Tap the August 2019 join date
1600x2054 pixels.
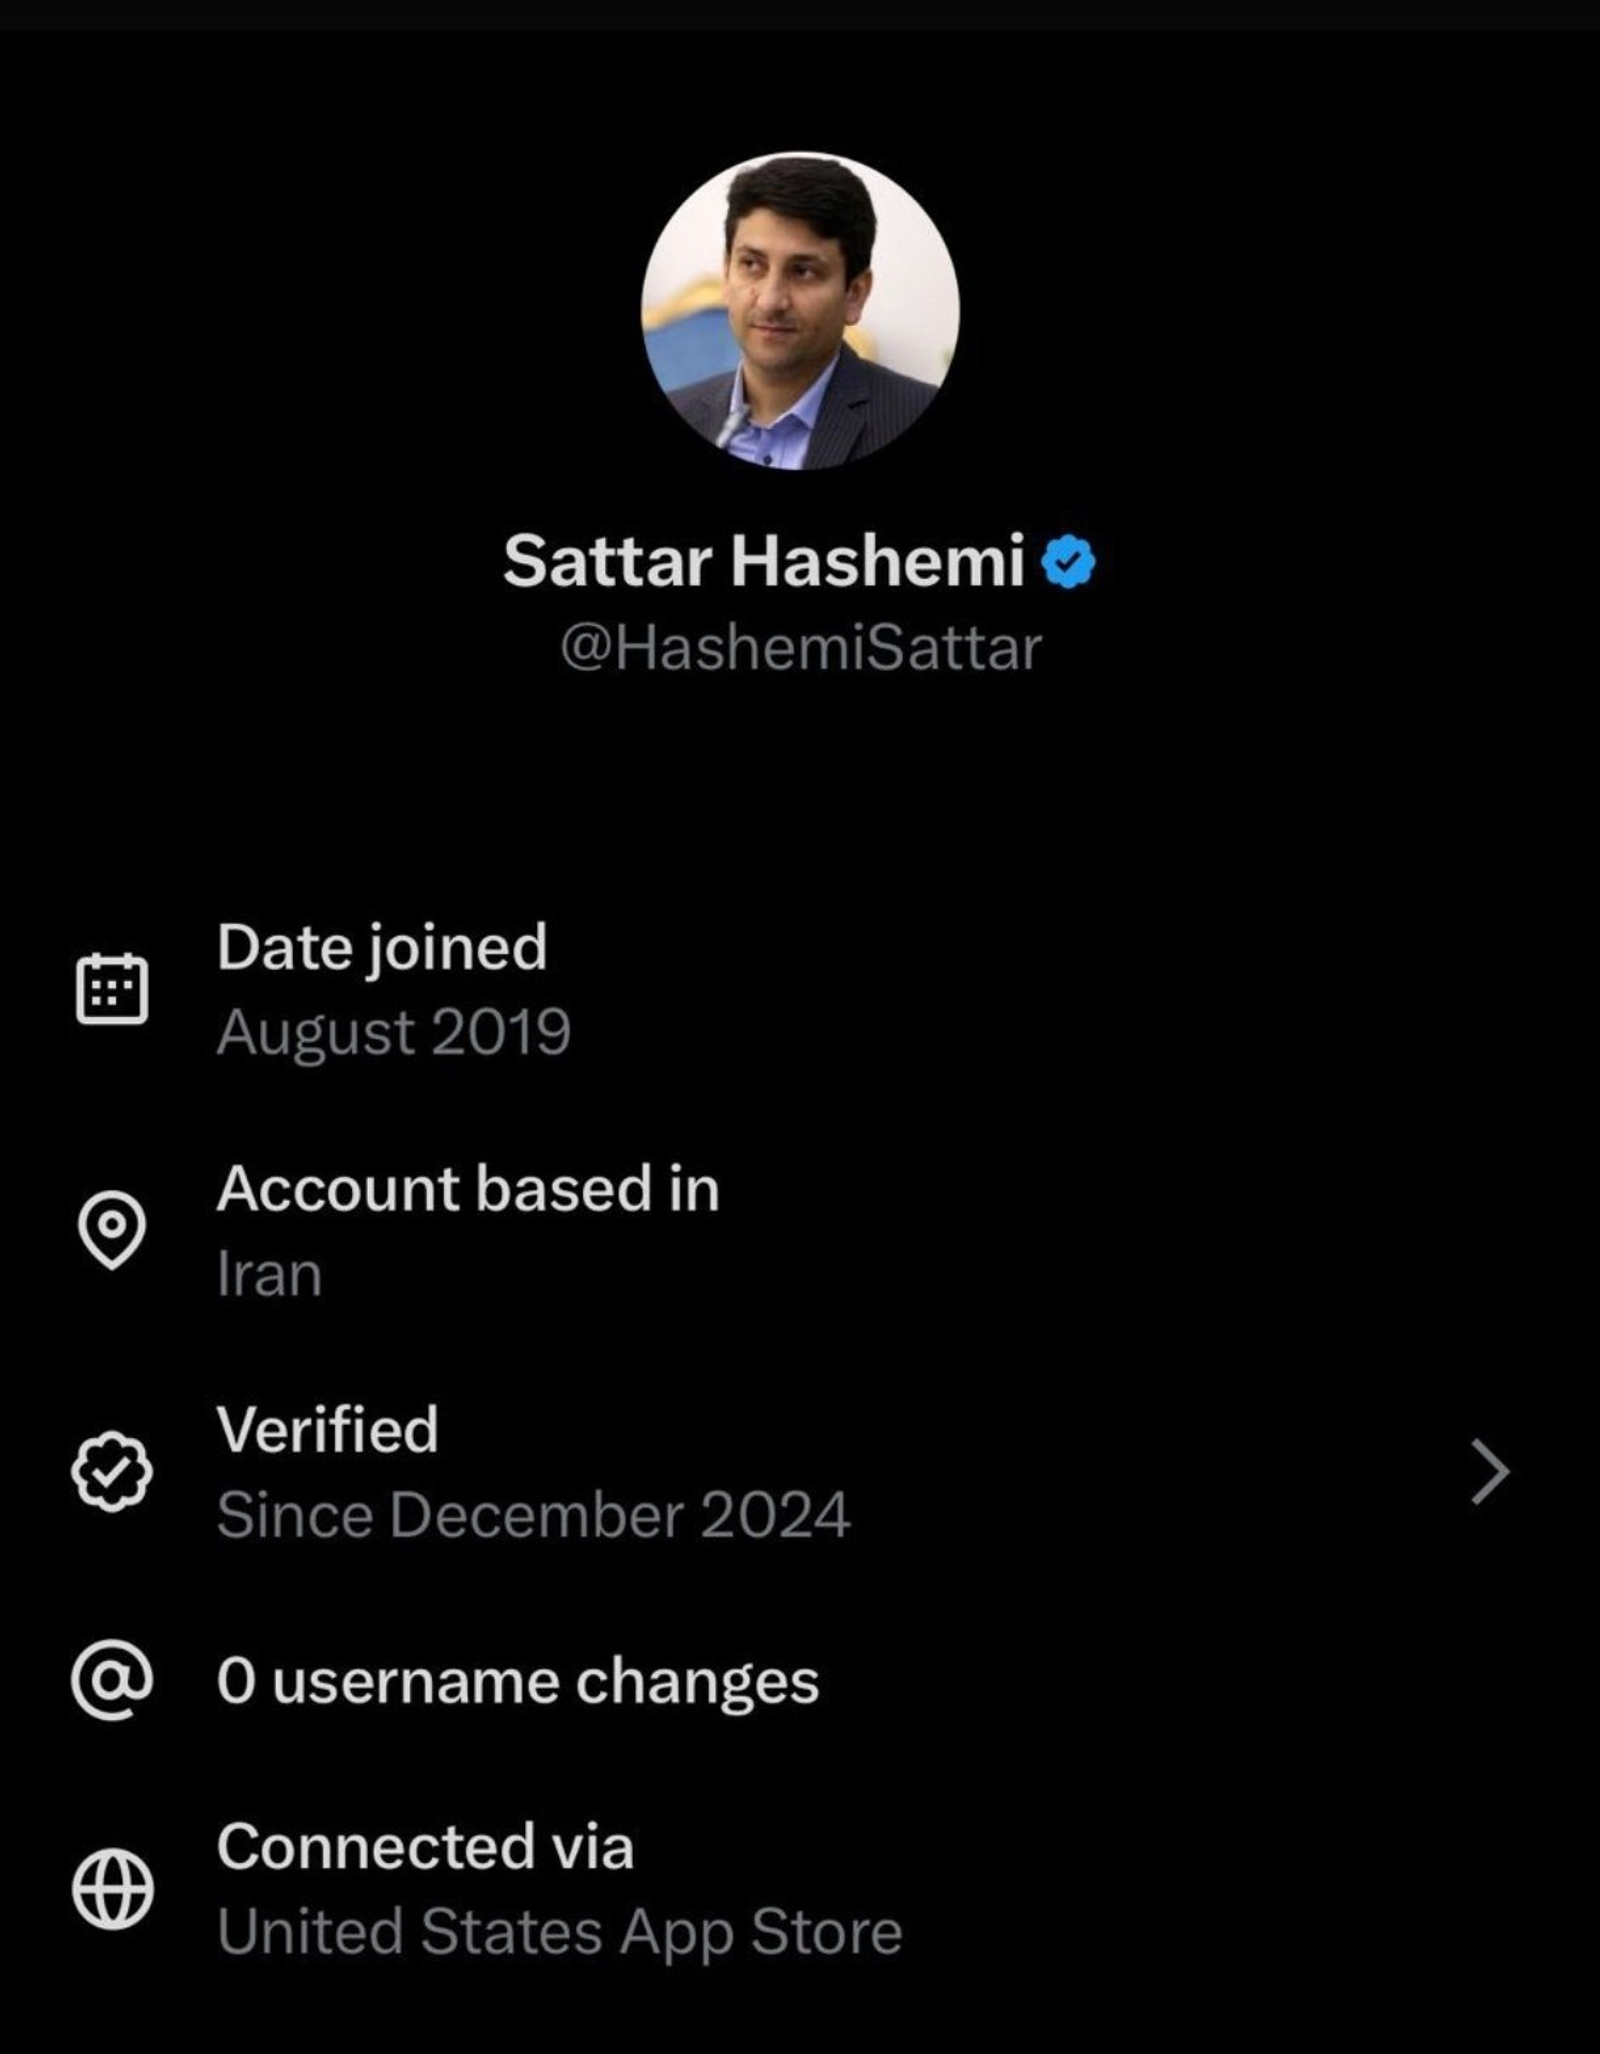(x=393, y=1032)
